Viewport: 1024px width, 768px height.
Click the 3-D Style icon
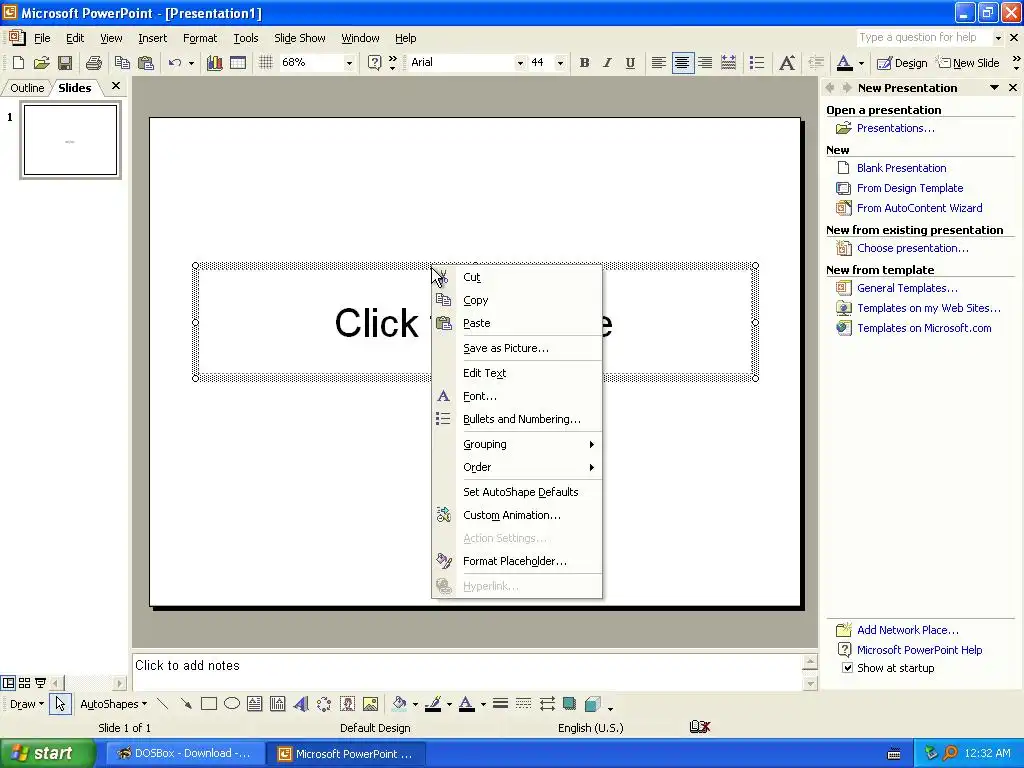coord(592,704)
